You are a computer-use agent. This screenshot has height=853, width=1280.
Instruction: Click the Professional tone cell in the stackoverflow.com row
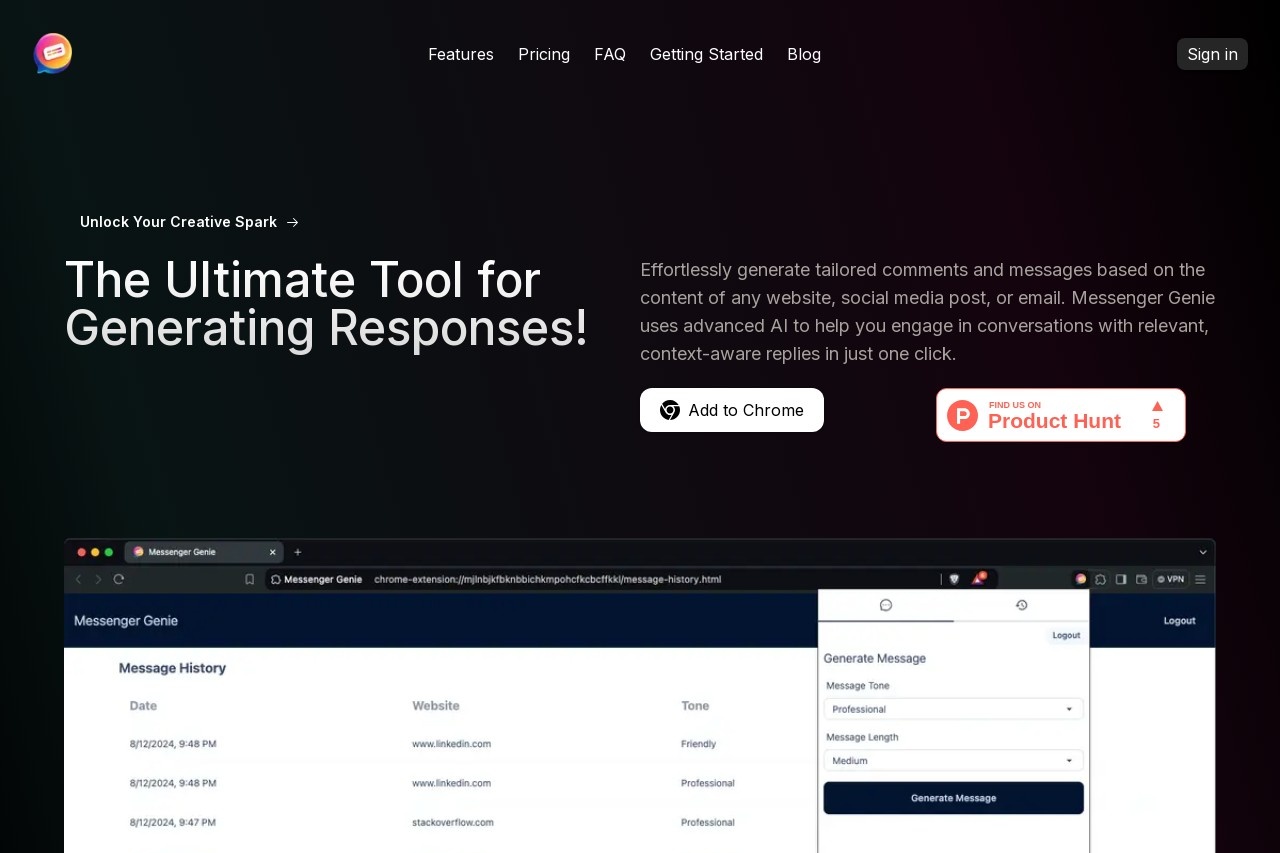click(708, 823)
